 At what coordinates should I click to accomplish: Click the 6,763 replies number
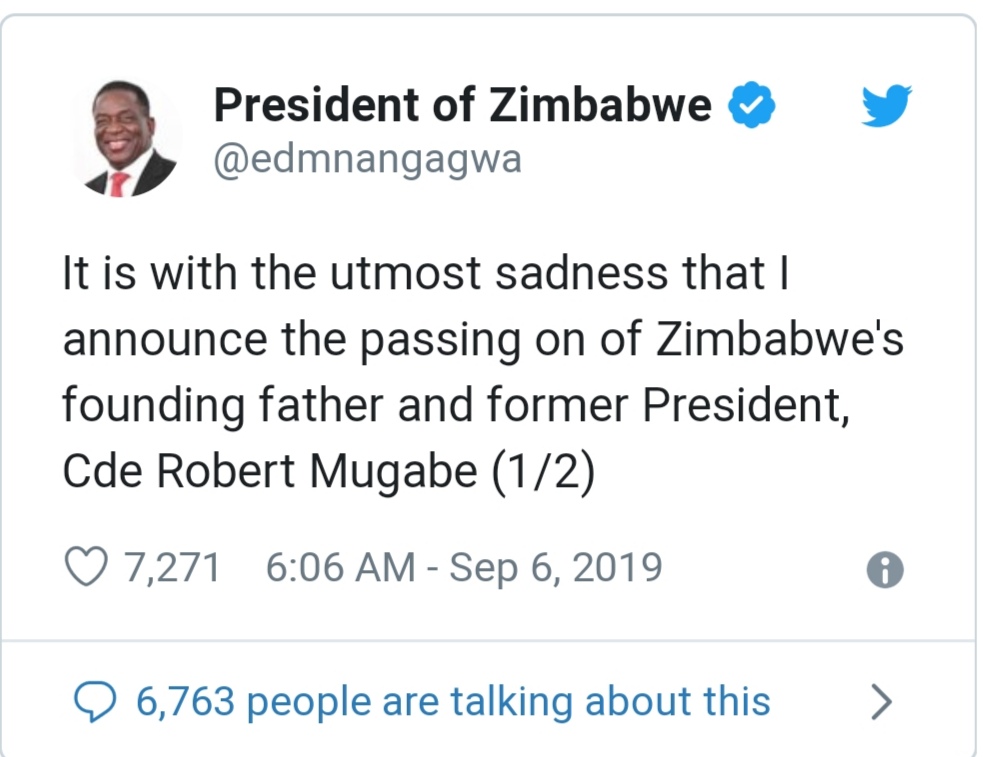(x=185, y=702)
